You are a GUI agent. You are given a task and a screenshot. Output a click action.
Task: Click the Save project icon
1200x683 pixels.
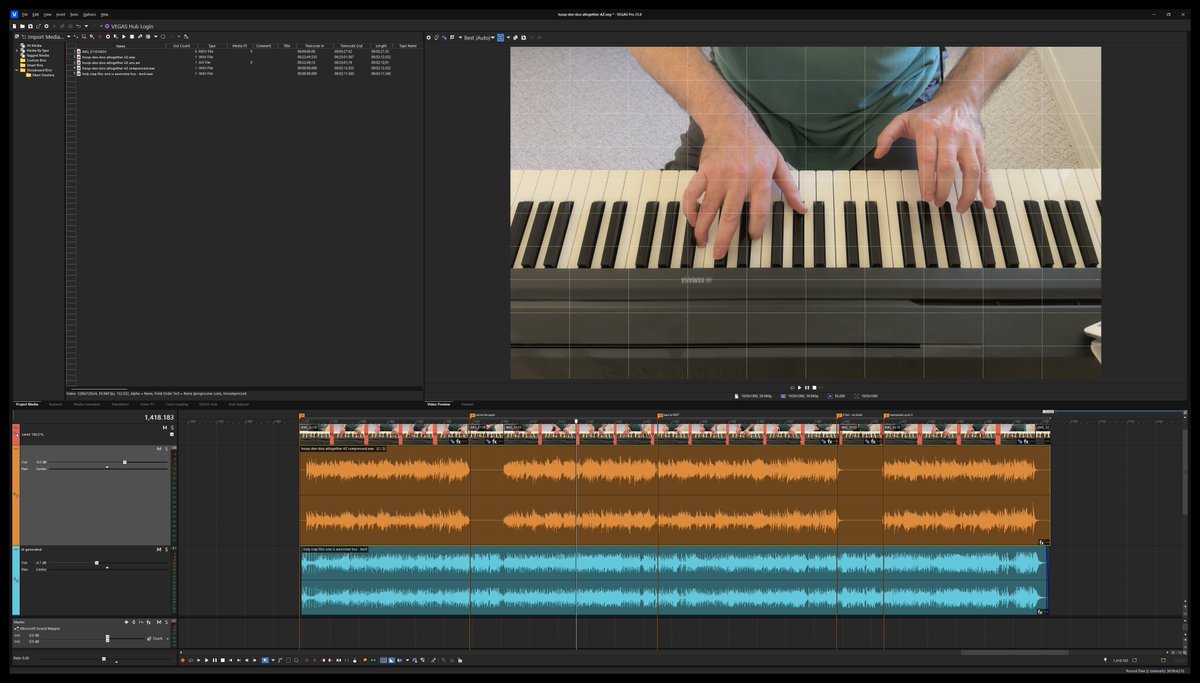point(30,26)
